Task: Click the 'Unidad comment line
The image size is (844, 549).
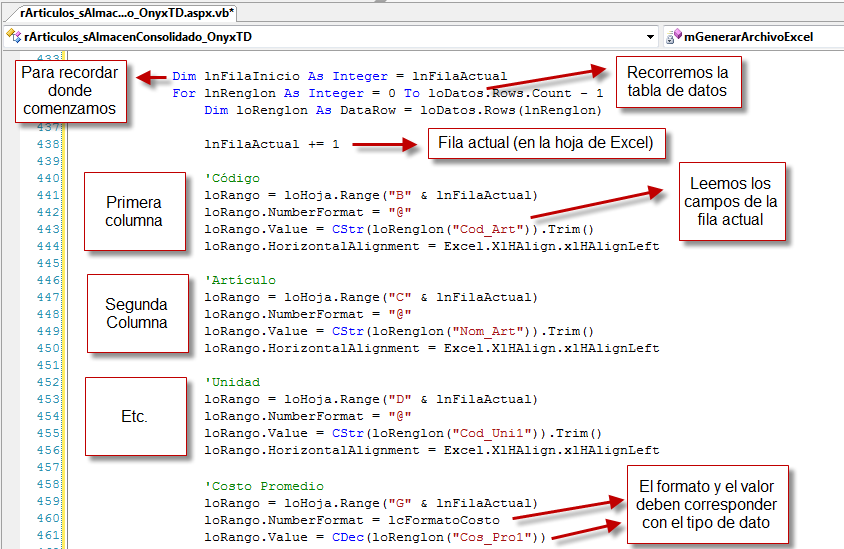Action: coord(232,382)
